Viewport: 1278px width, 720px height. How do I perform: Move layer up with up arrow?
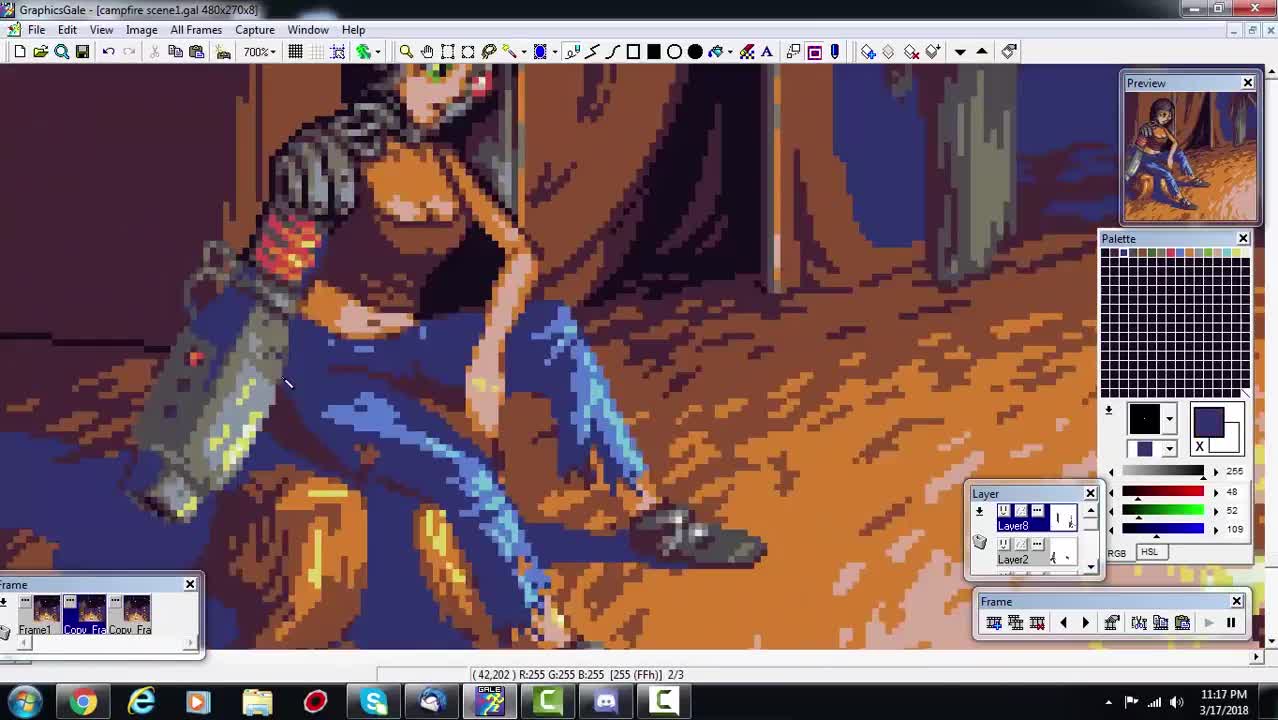pos(982,52)
